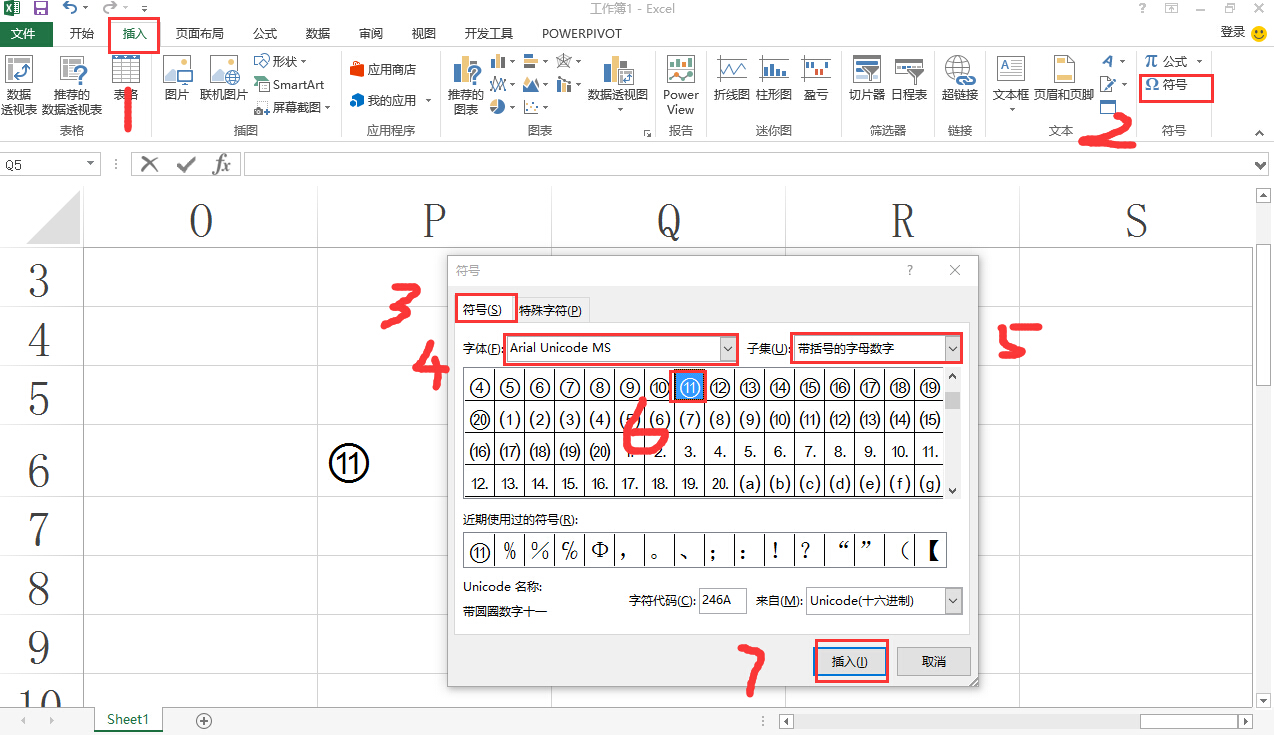The image size is (1274, 735).
Task: Open the Subset (子集) dropdown
Action: (953, 348)
